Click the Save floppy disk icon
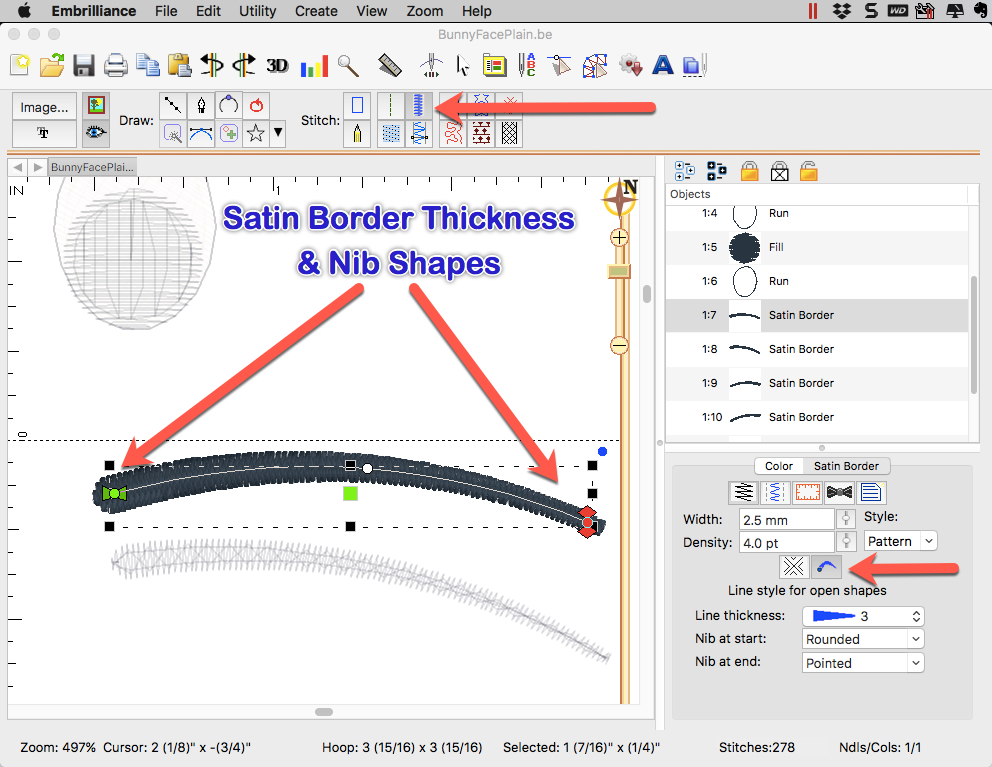 84,66
